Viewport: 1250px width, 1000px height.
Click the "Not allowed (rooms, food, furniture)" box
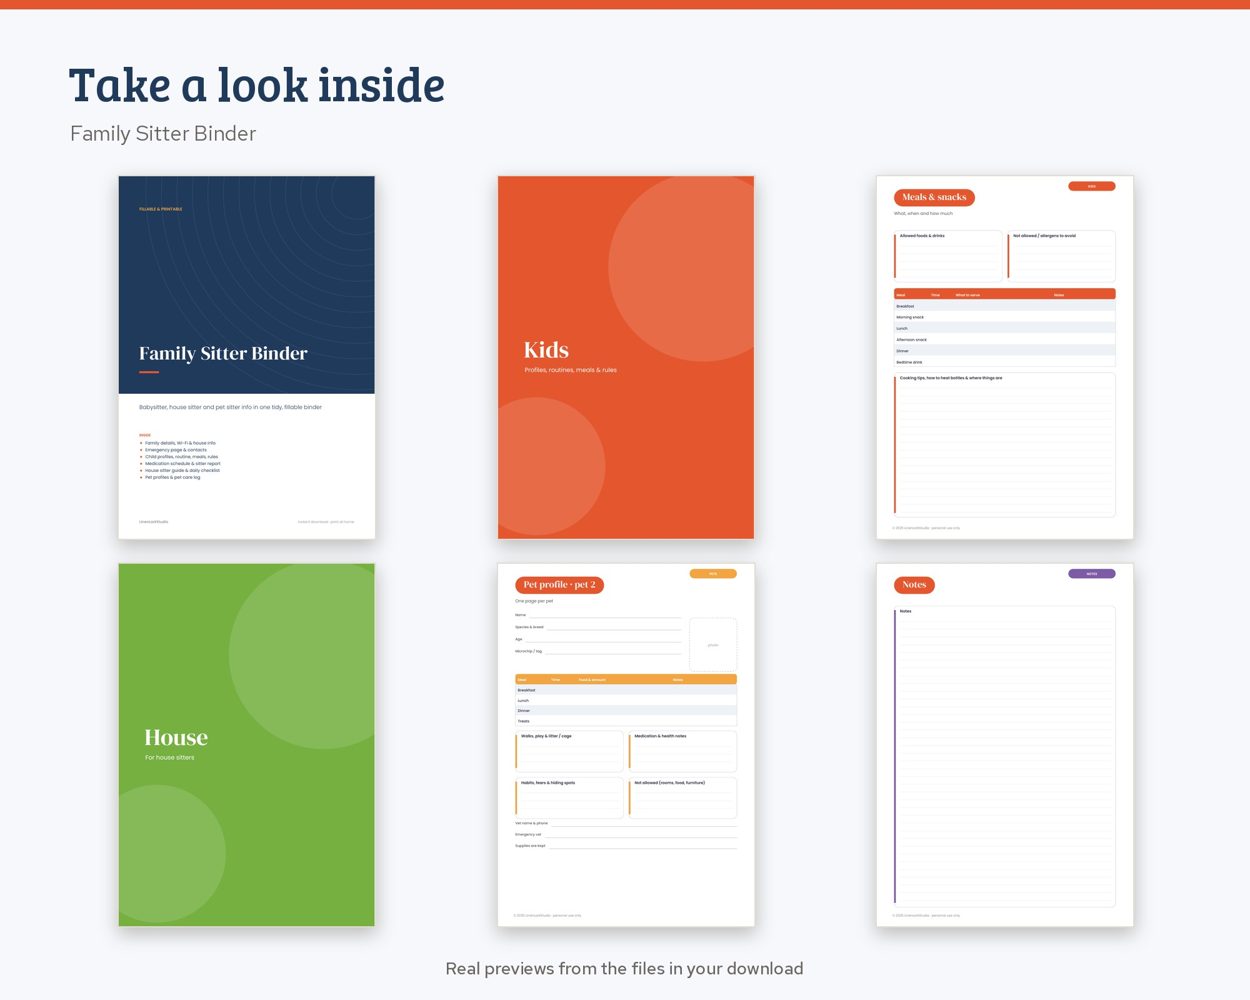[683, 798]
